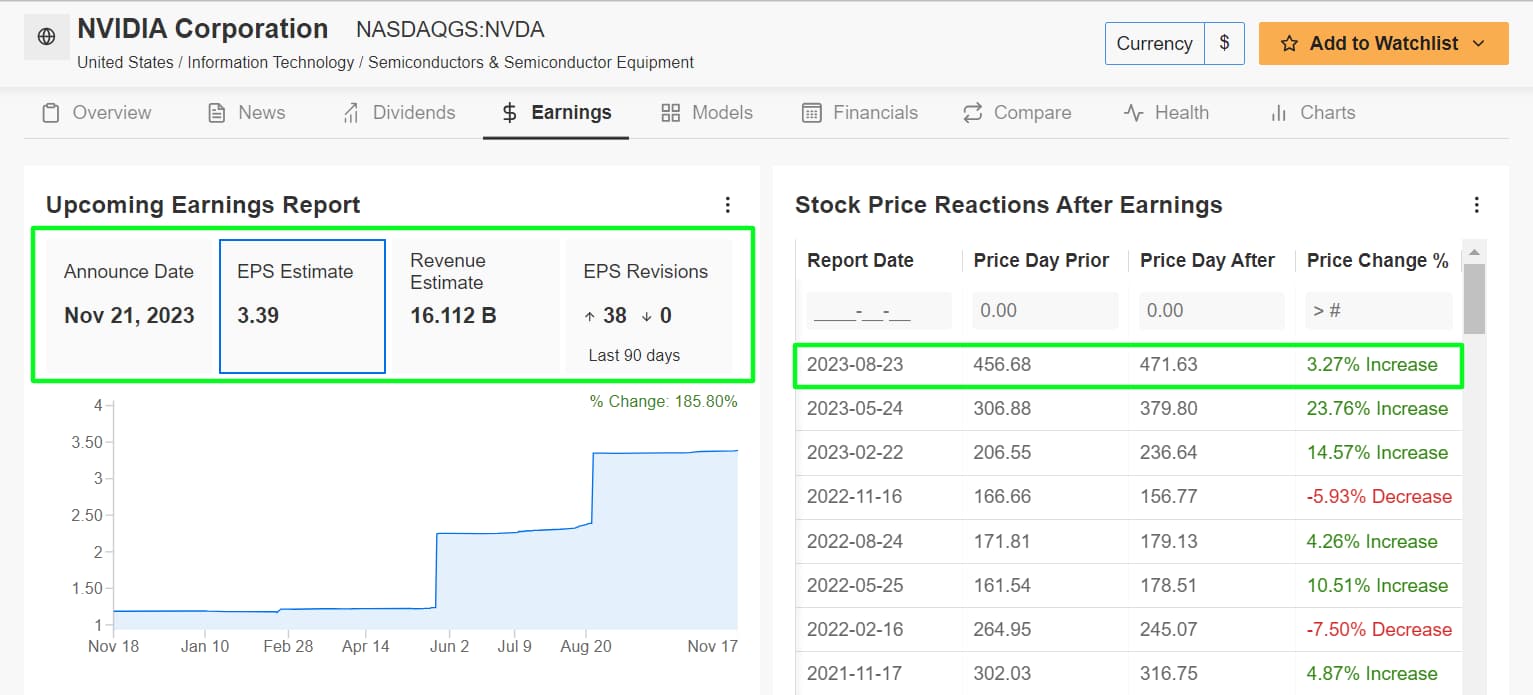Open Stock Price Reactions three-dot menu
The height and width of the screenshot is (695, 1533).
pos(1477,205)
